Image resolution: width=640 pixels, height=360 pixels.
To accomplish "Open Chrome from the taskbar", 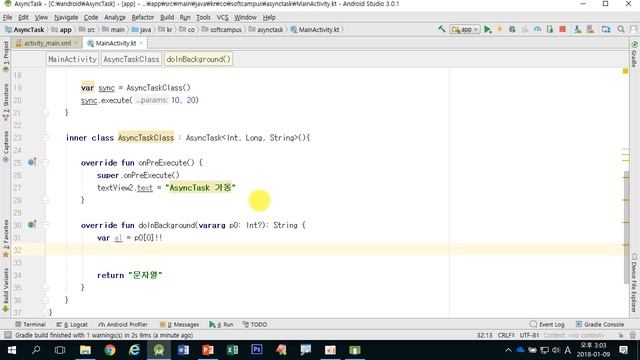I will click(x=110, y=350).
